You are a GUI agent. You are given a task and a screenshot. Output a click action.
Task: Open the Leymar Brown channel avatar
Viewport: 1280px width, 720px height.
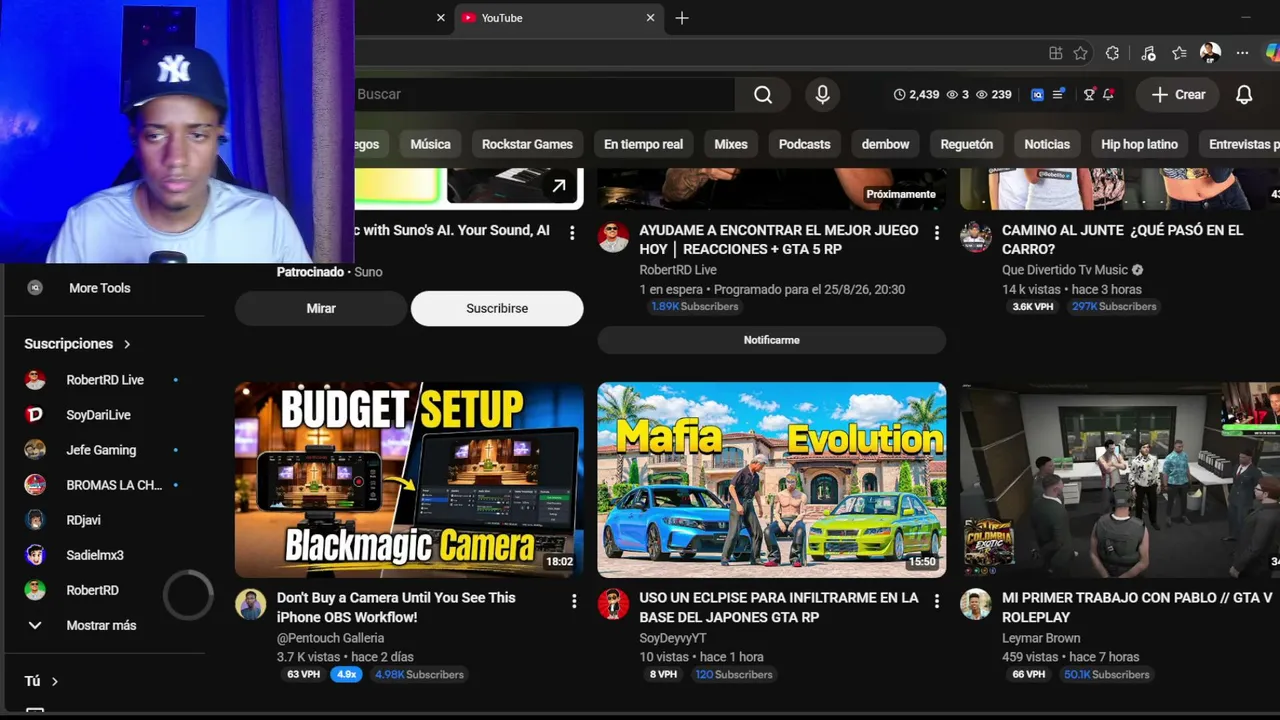coord(976,604)
